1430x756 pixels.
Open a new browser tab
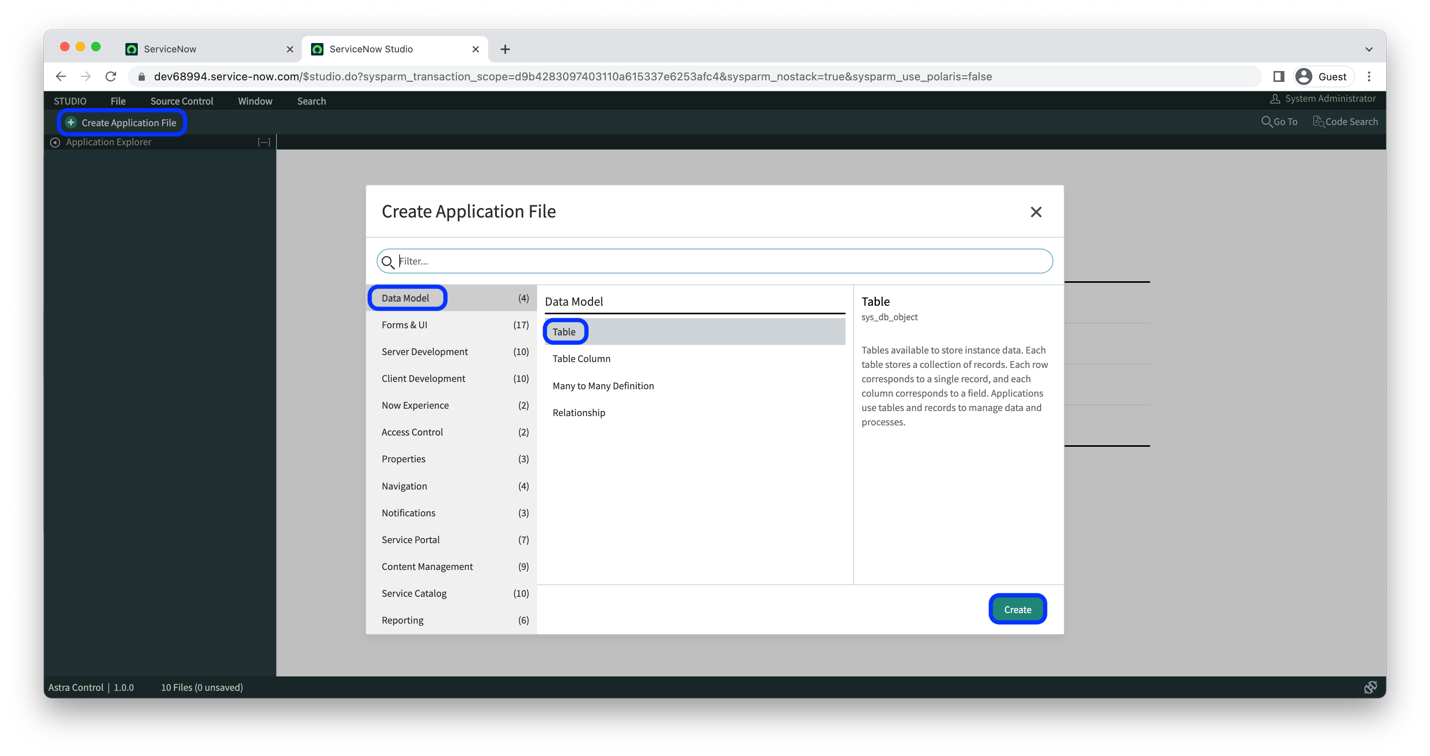[505, 49]
